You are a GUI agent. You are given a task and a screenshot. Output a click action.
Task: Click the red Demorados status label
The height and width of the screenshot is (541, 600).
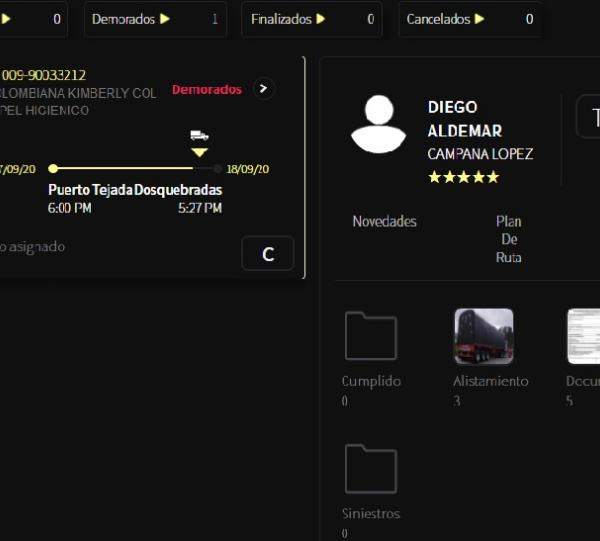[207, 90]
